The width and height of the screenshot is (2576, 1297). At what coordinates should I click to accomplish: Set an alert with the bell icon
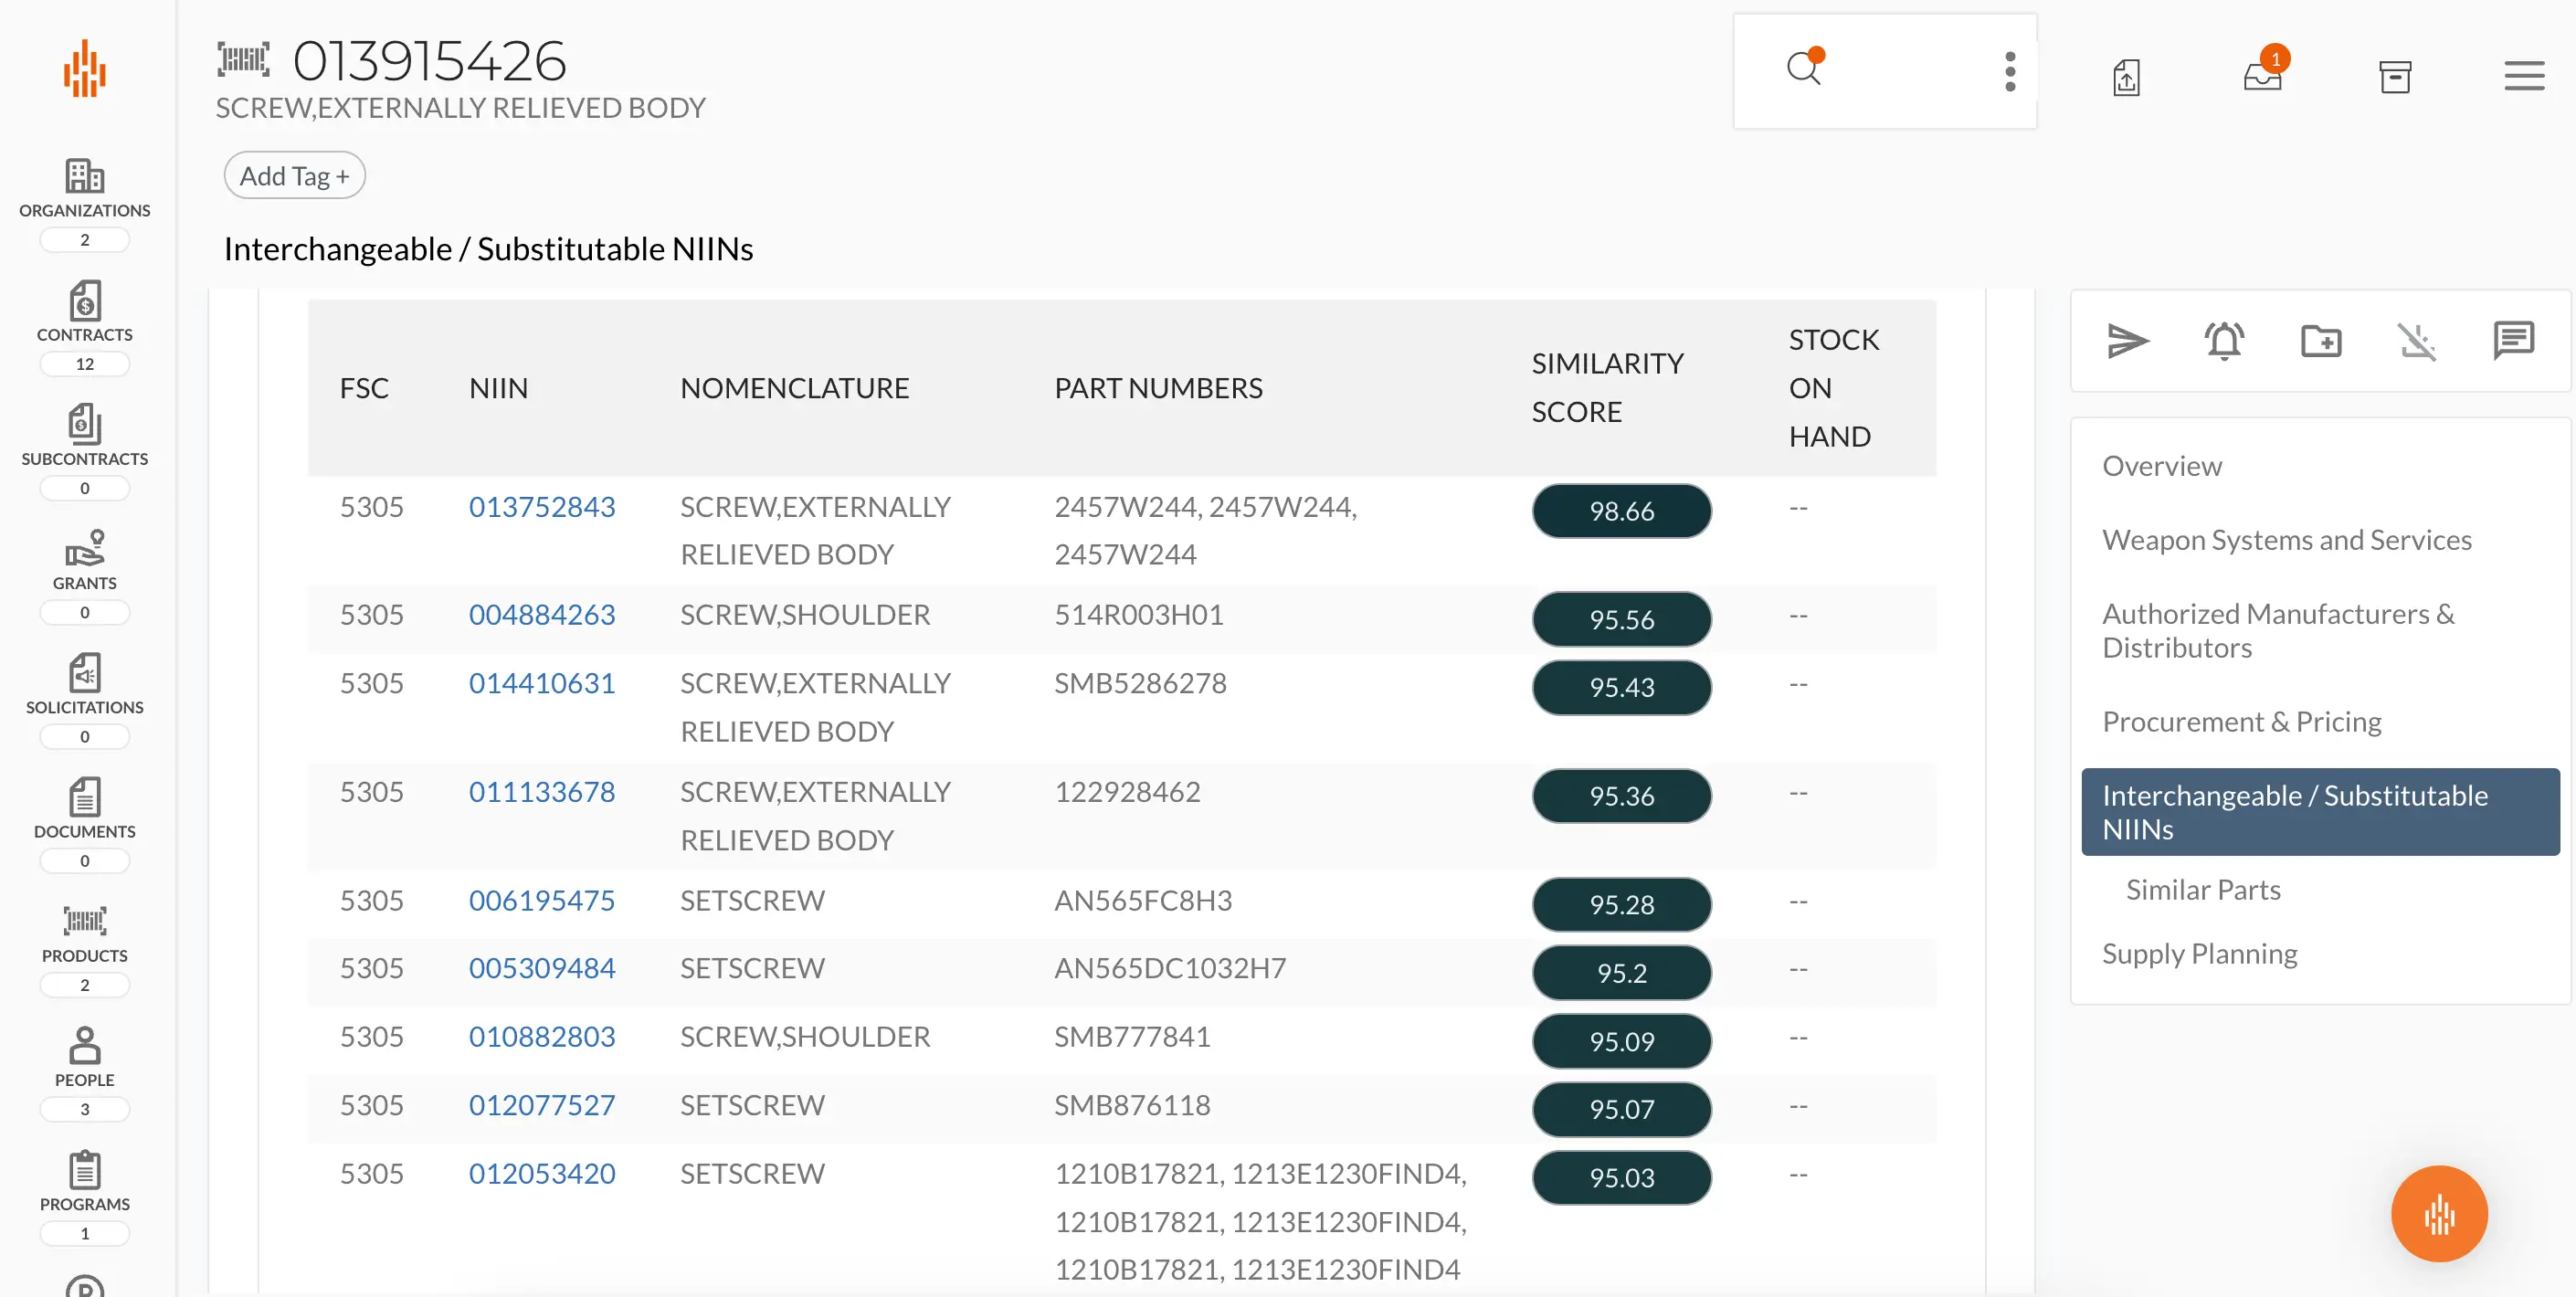coord(2225,341)
